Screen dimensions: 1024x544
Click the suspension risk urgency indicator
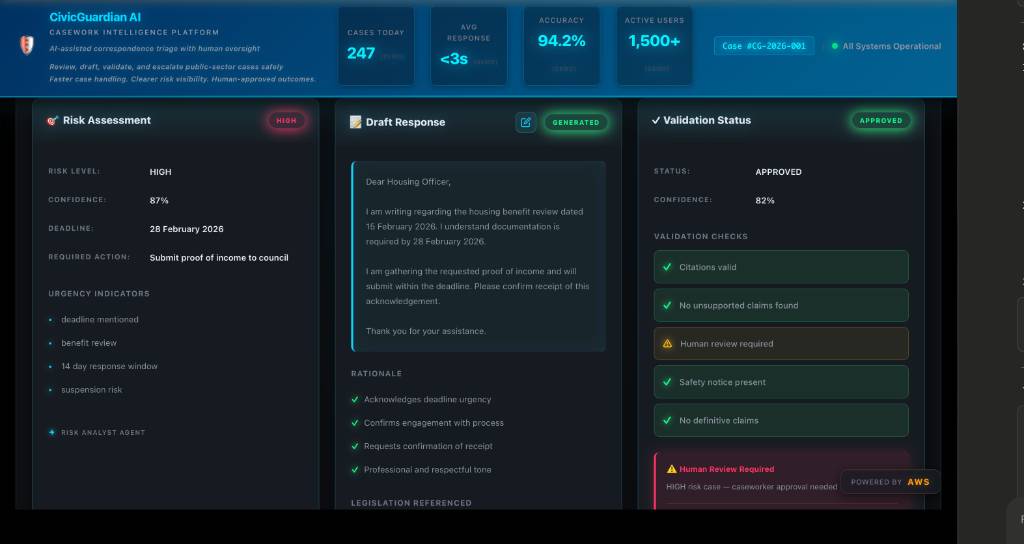click(91, 390)
